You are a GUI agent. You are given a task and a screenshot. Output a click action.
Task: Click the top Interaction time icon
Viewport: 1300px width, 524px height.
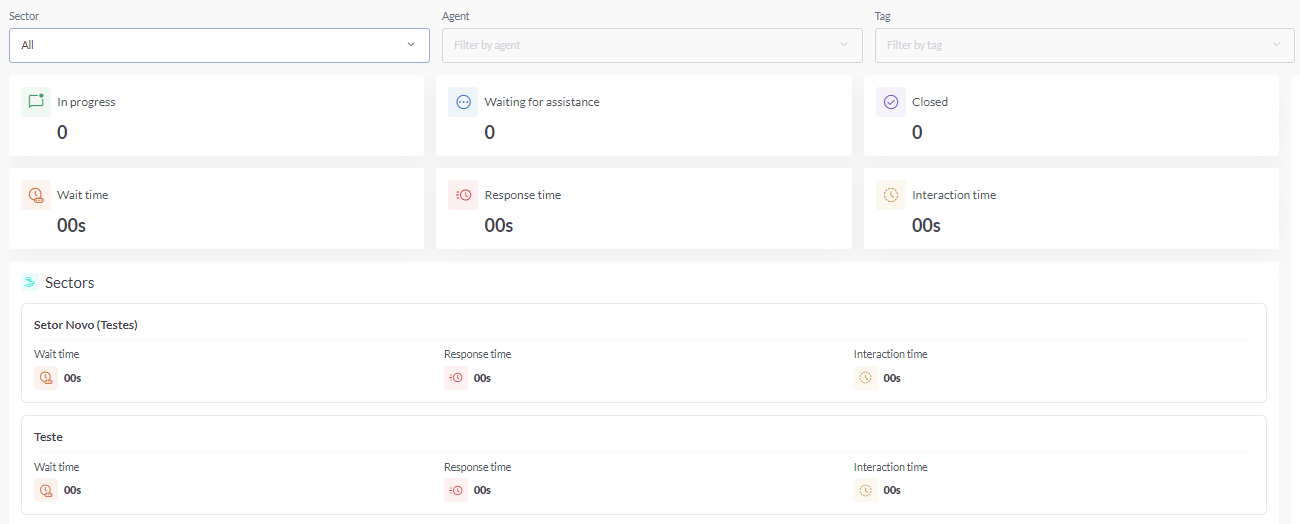[891, 195]
